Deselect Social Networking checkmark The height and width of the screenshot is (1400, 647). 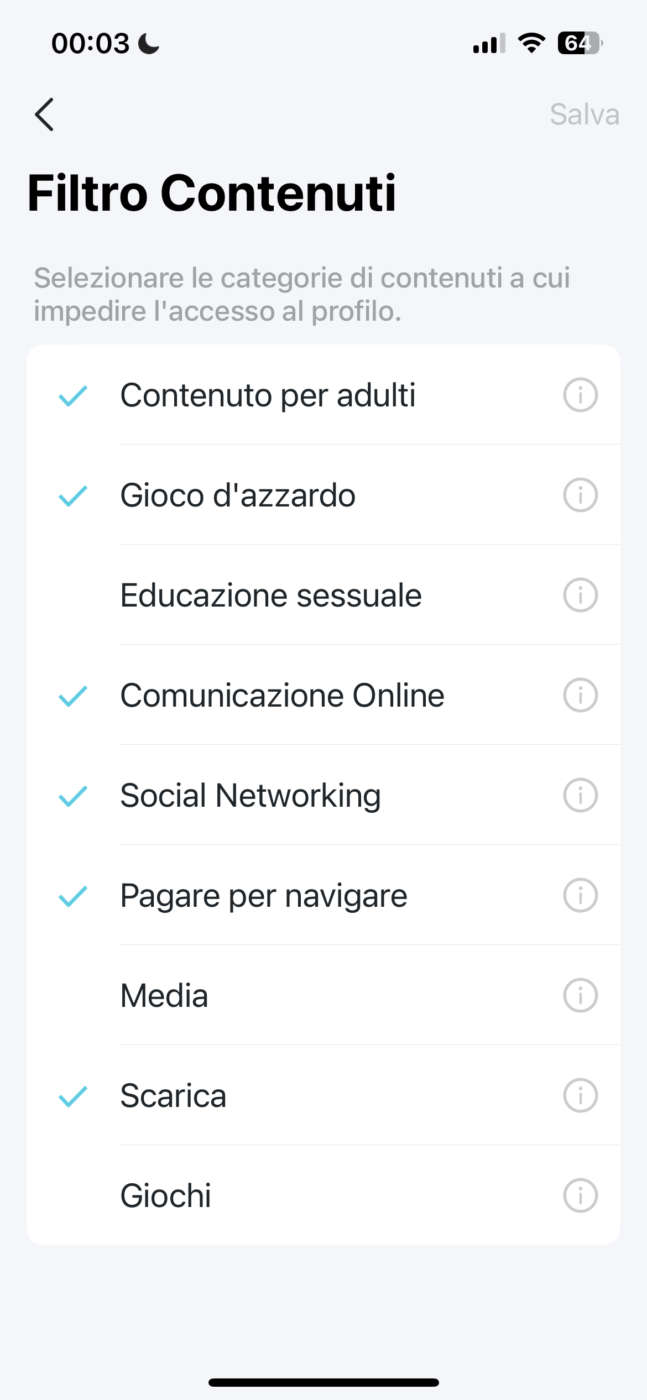[73, 796]
